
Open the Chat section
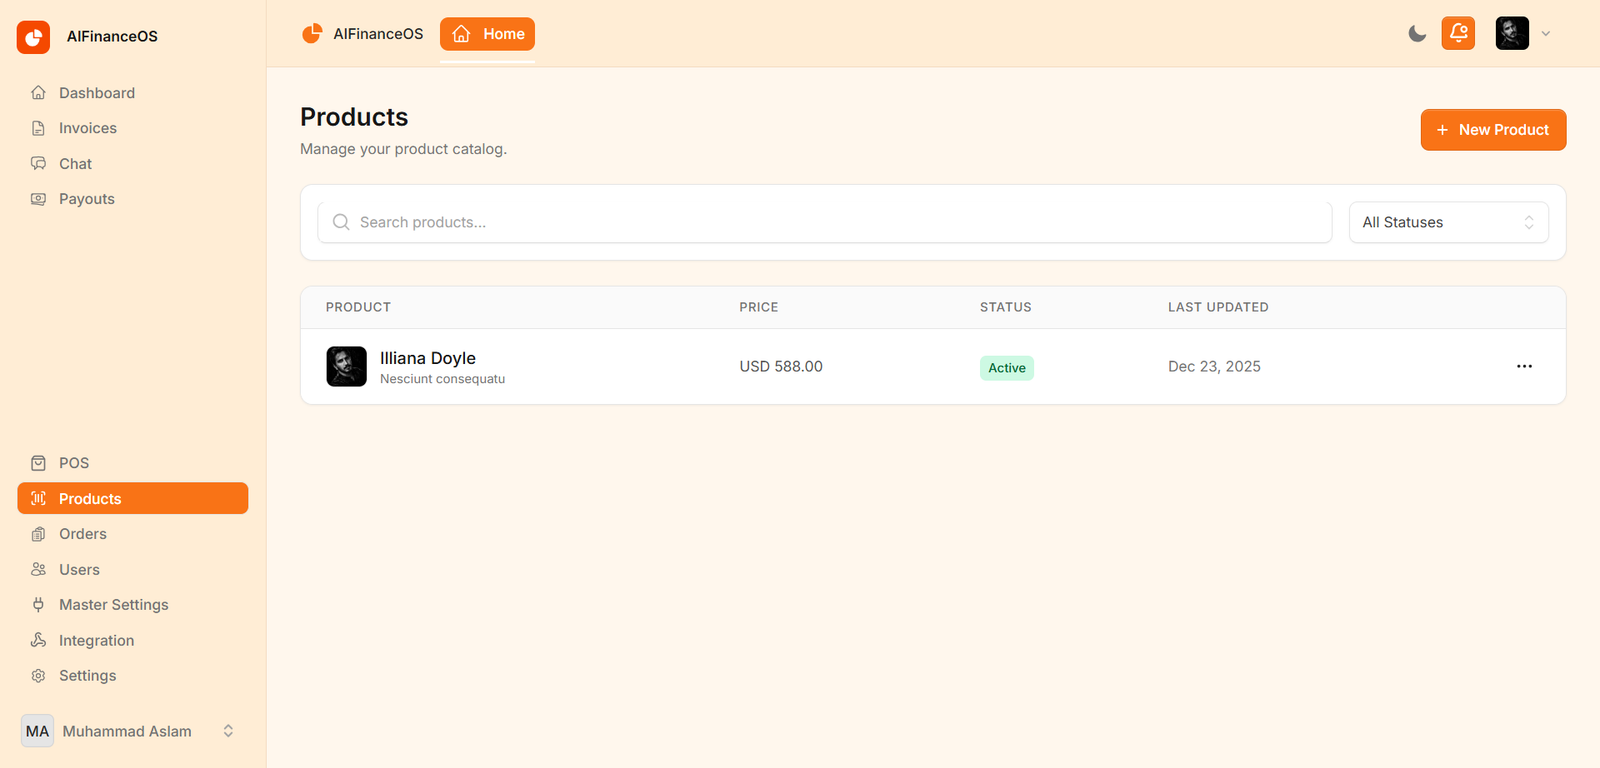(x=132, y=164)
